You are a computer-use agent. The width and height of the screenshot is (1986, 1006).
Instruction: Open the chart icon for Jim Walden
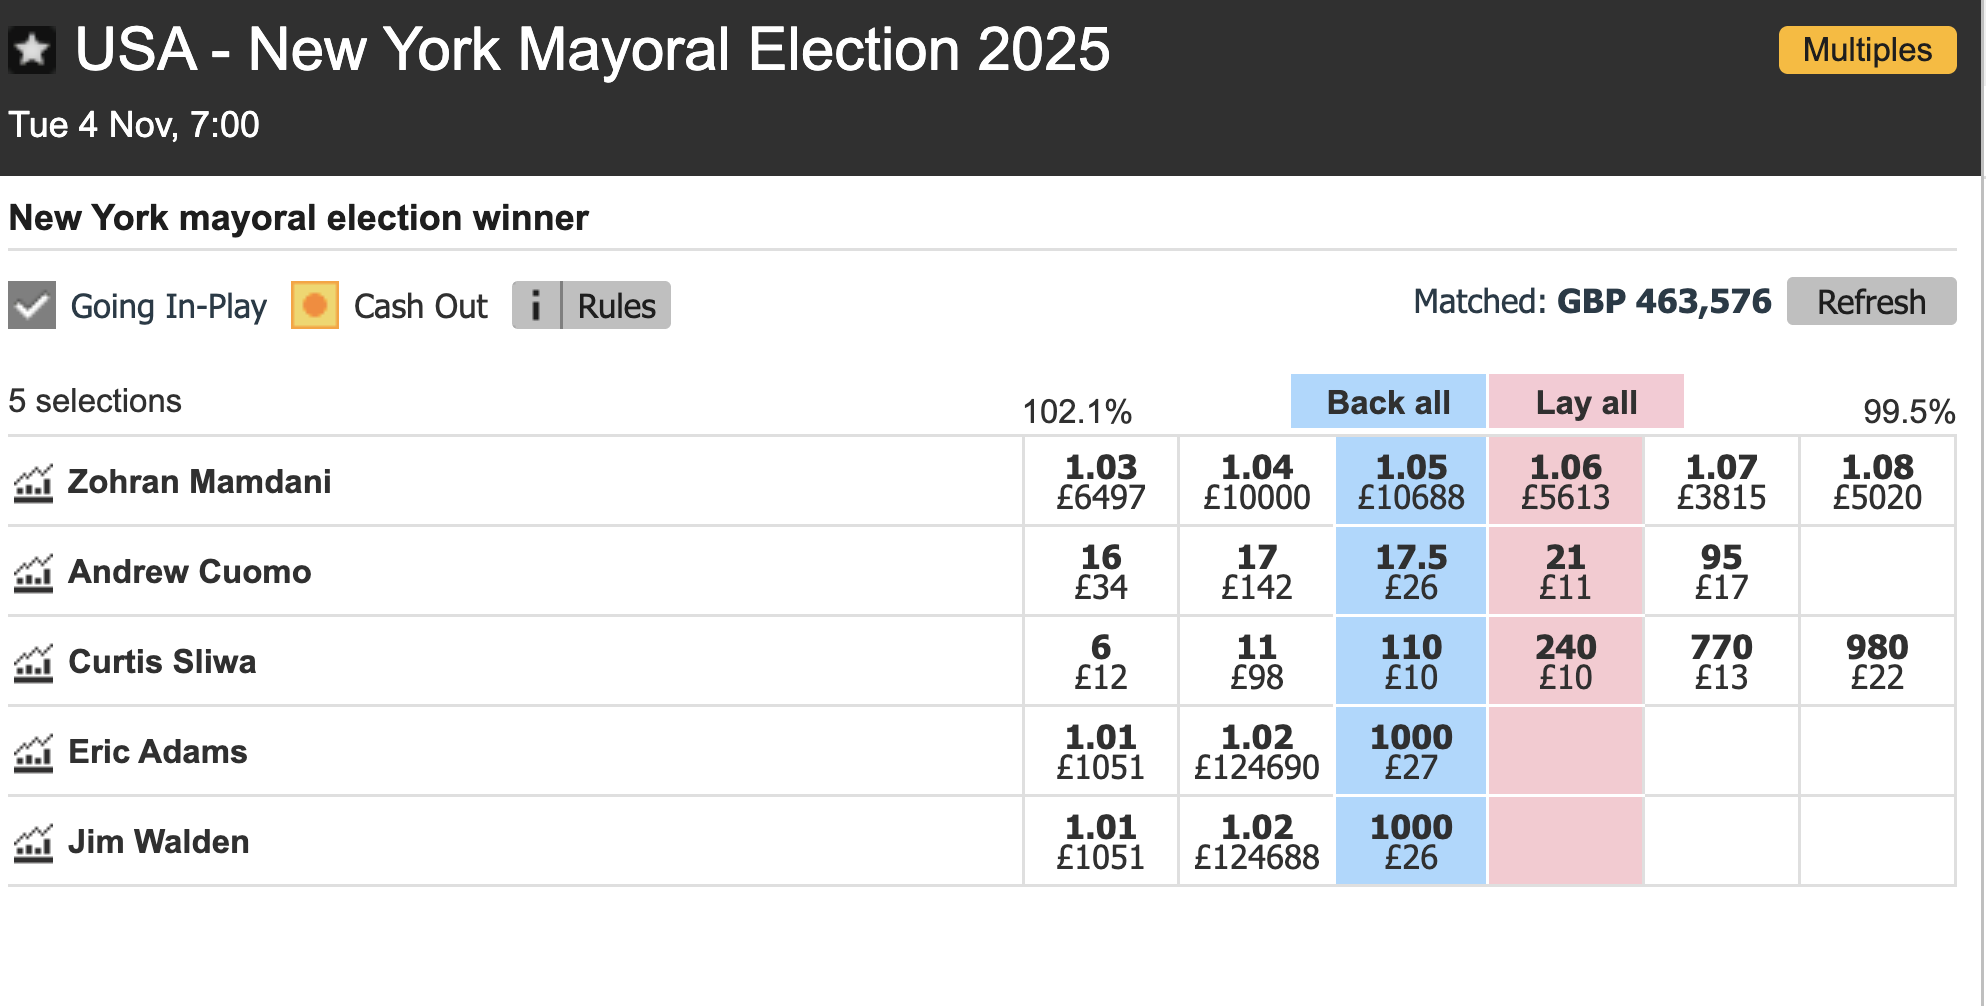click(x=33, y=843)
